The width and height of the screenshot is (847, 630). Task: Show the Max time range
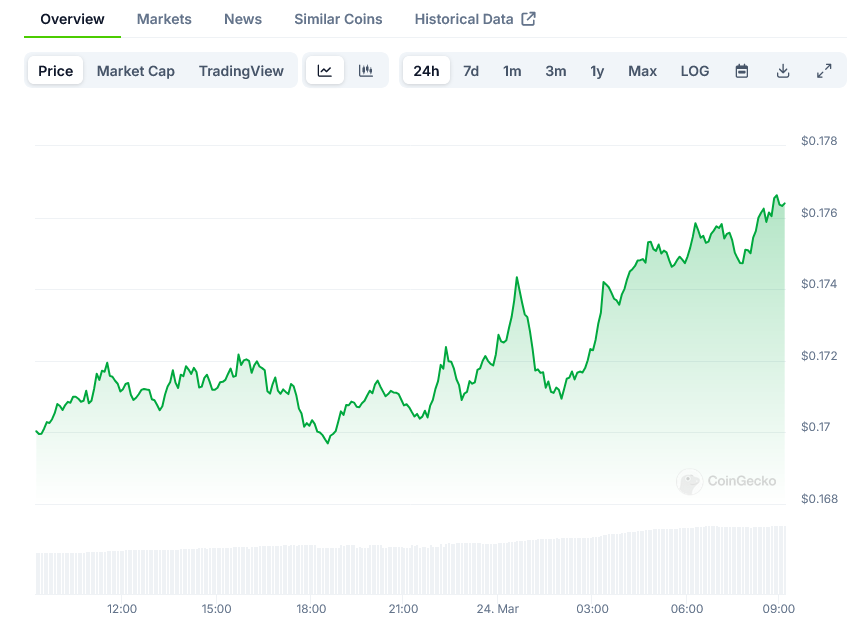pyautogui.click(x=642, y=71)
